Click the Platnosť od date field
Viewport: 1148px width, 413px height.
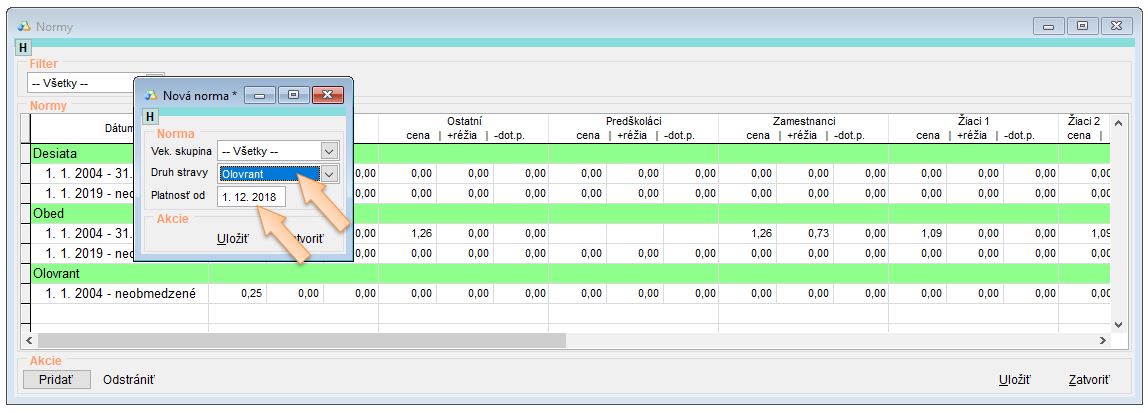[251, 196]
